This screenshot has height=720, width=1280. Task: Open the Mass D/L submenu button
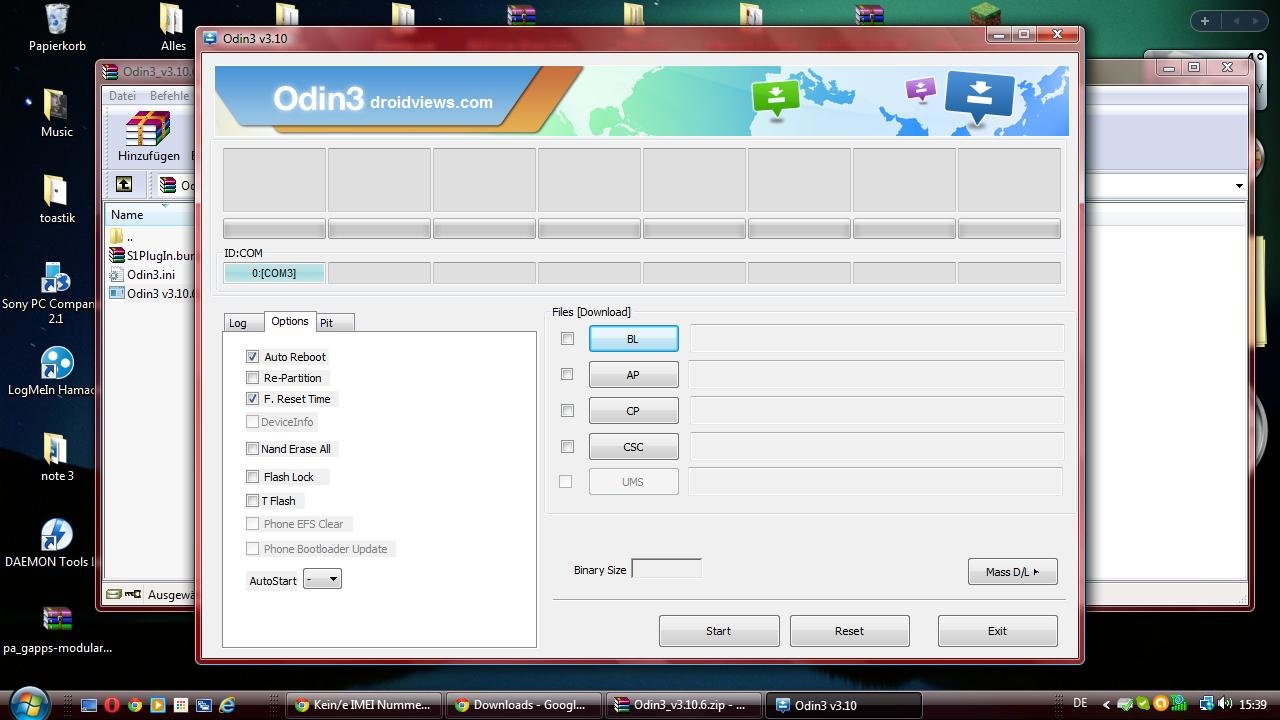pos(1012,572)
